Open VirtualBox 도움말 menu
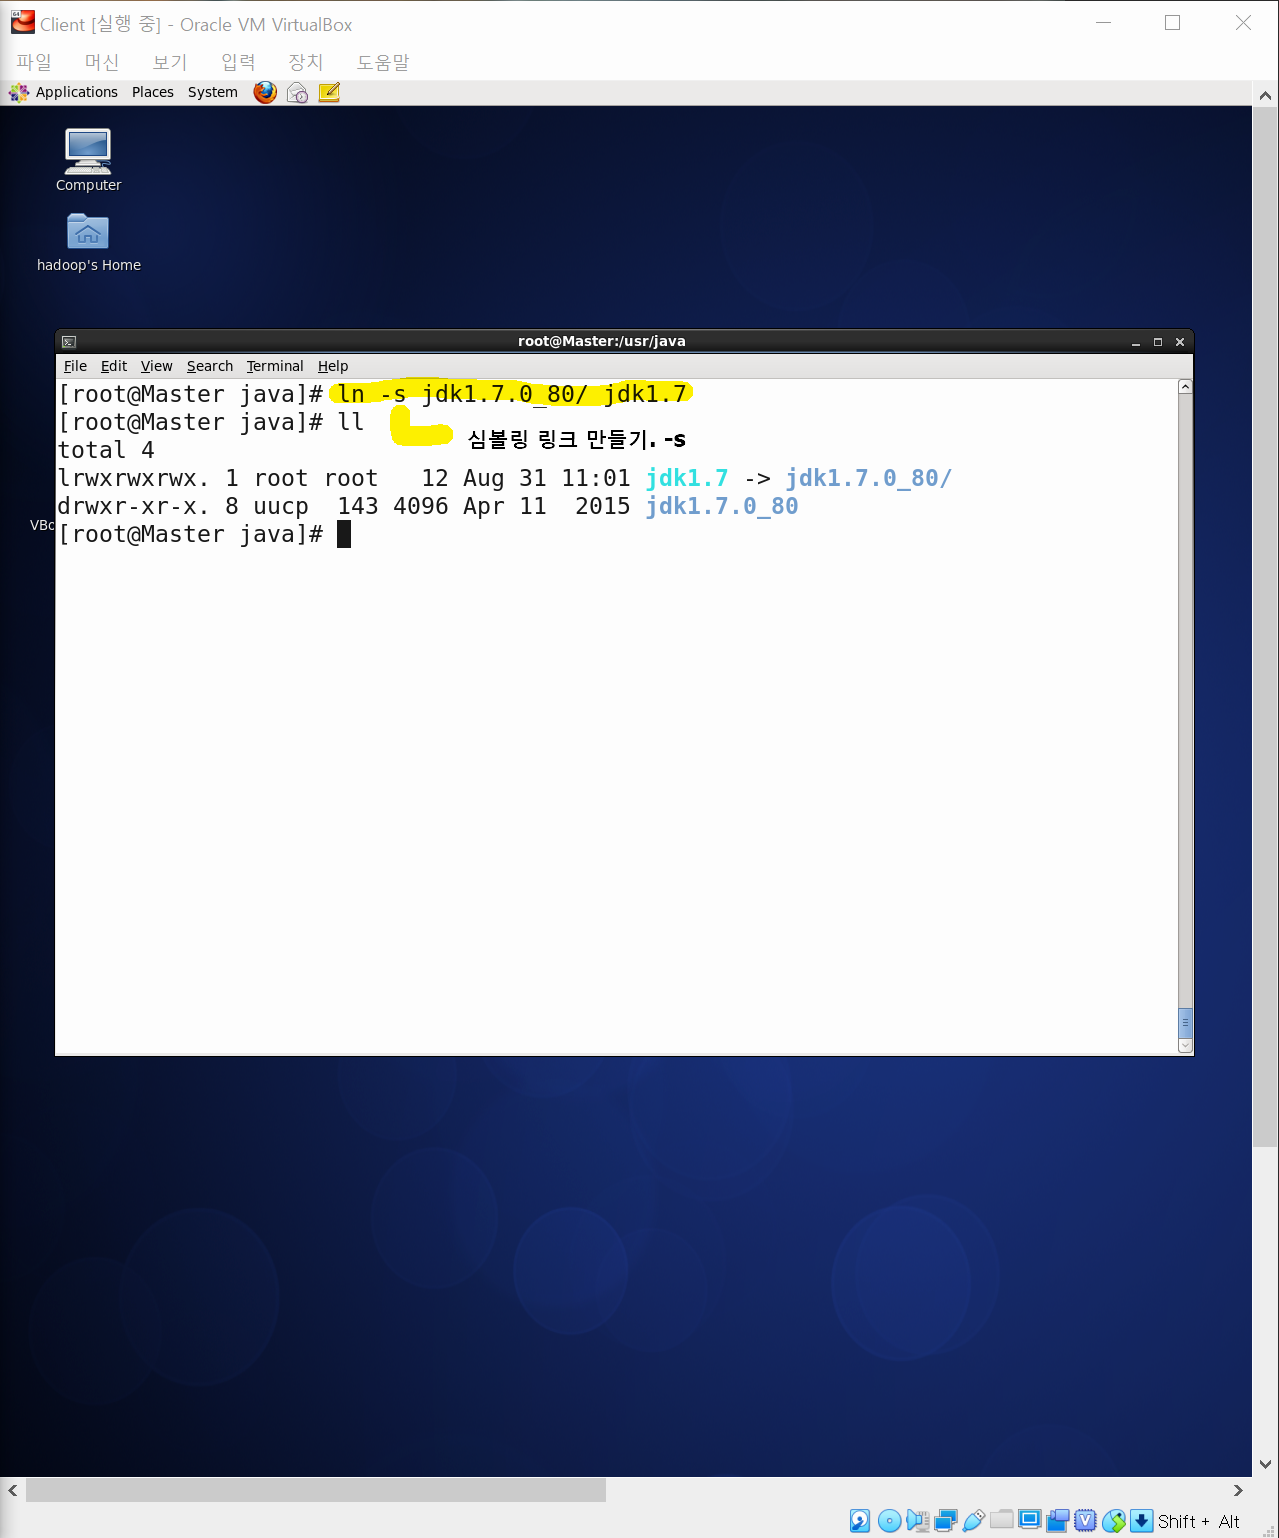 coord(383,62)
